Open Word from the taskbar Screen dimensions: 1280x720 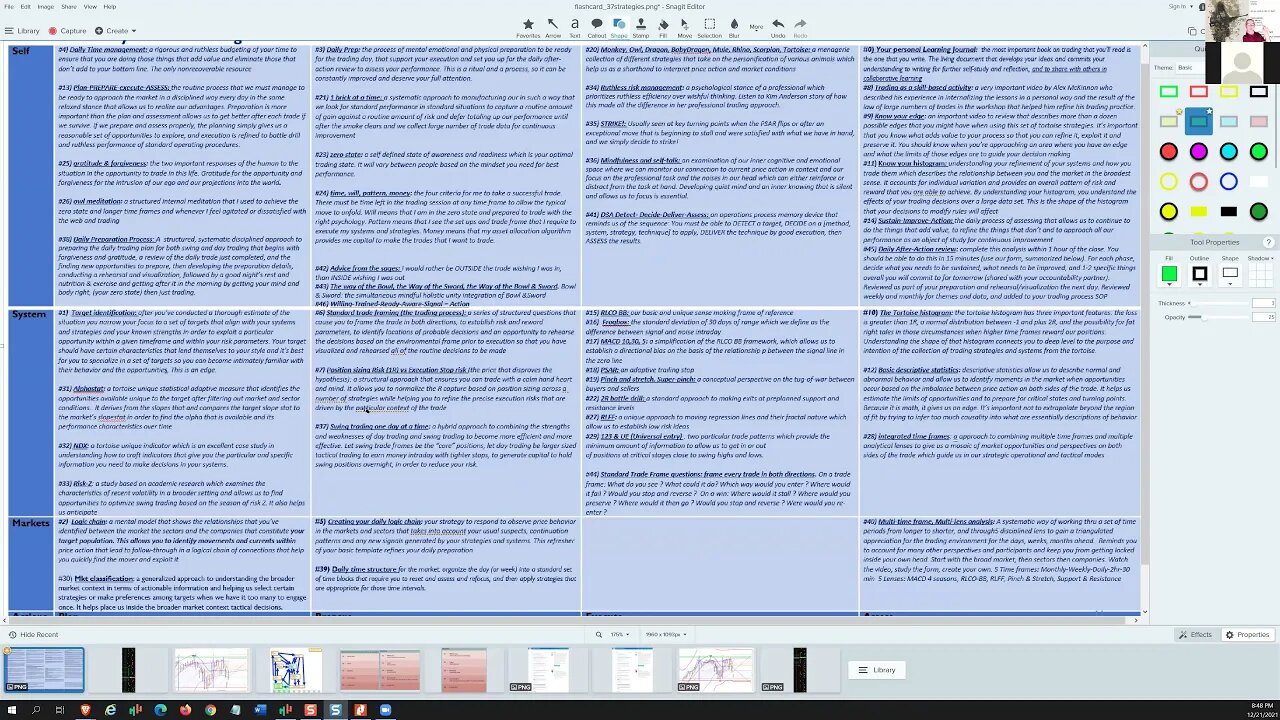[260, 710]
